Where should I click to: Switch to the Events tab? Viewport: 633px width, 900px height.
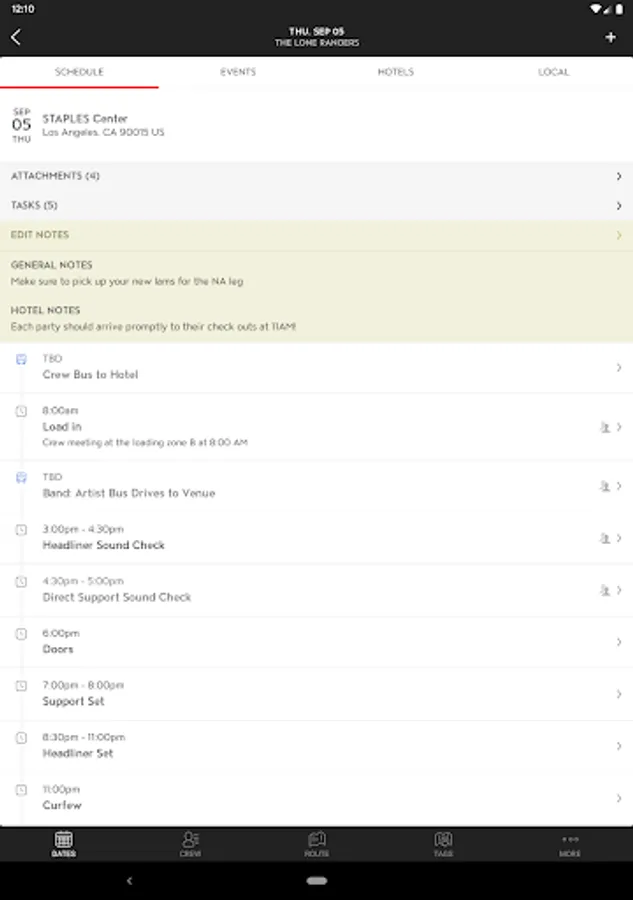point(238,72)
